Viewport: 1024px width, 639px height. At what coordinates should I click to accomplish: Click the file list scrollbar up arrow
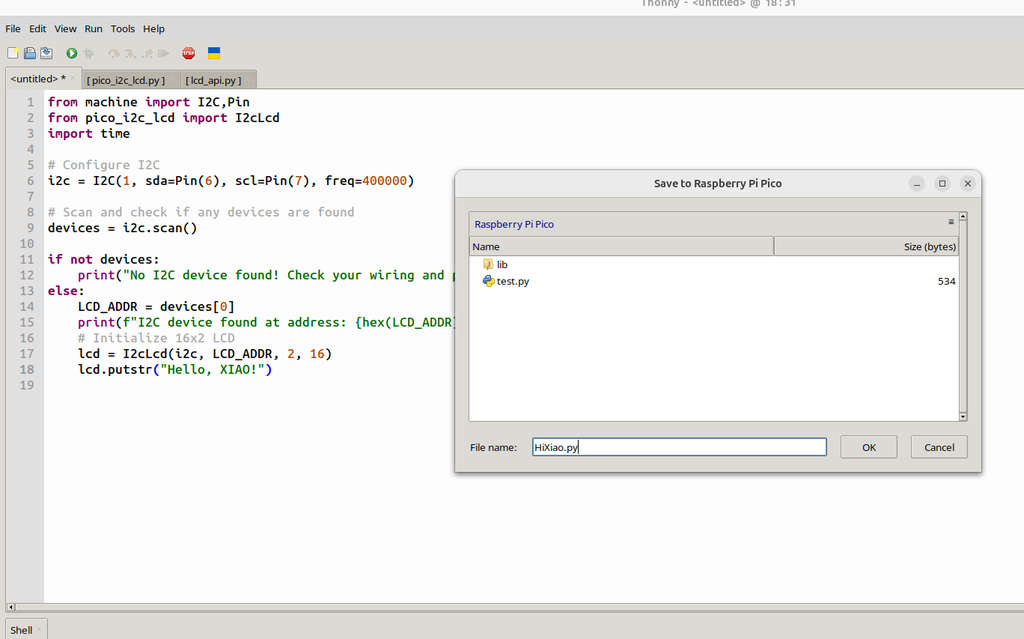tap(963, 216)
